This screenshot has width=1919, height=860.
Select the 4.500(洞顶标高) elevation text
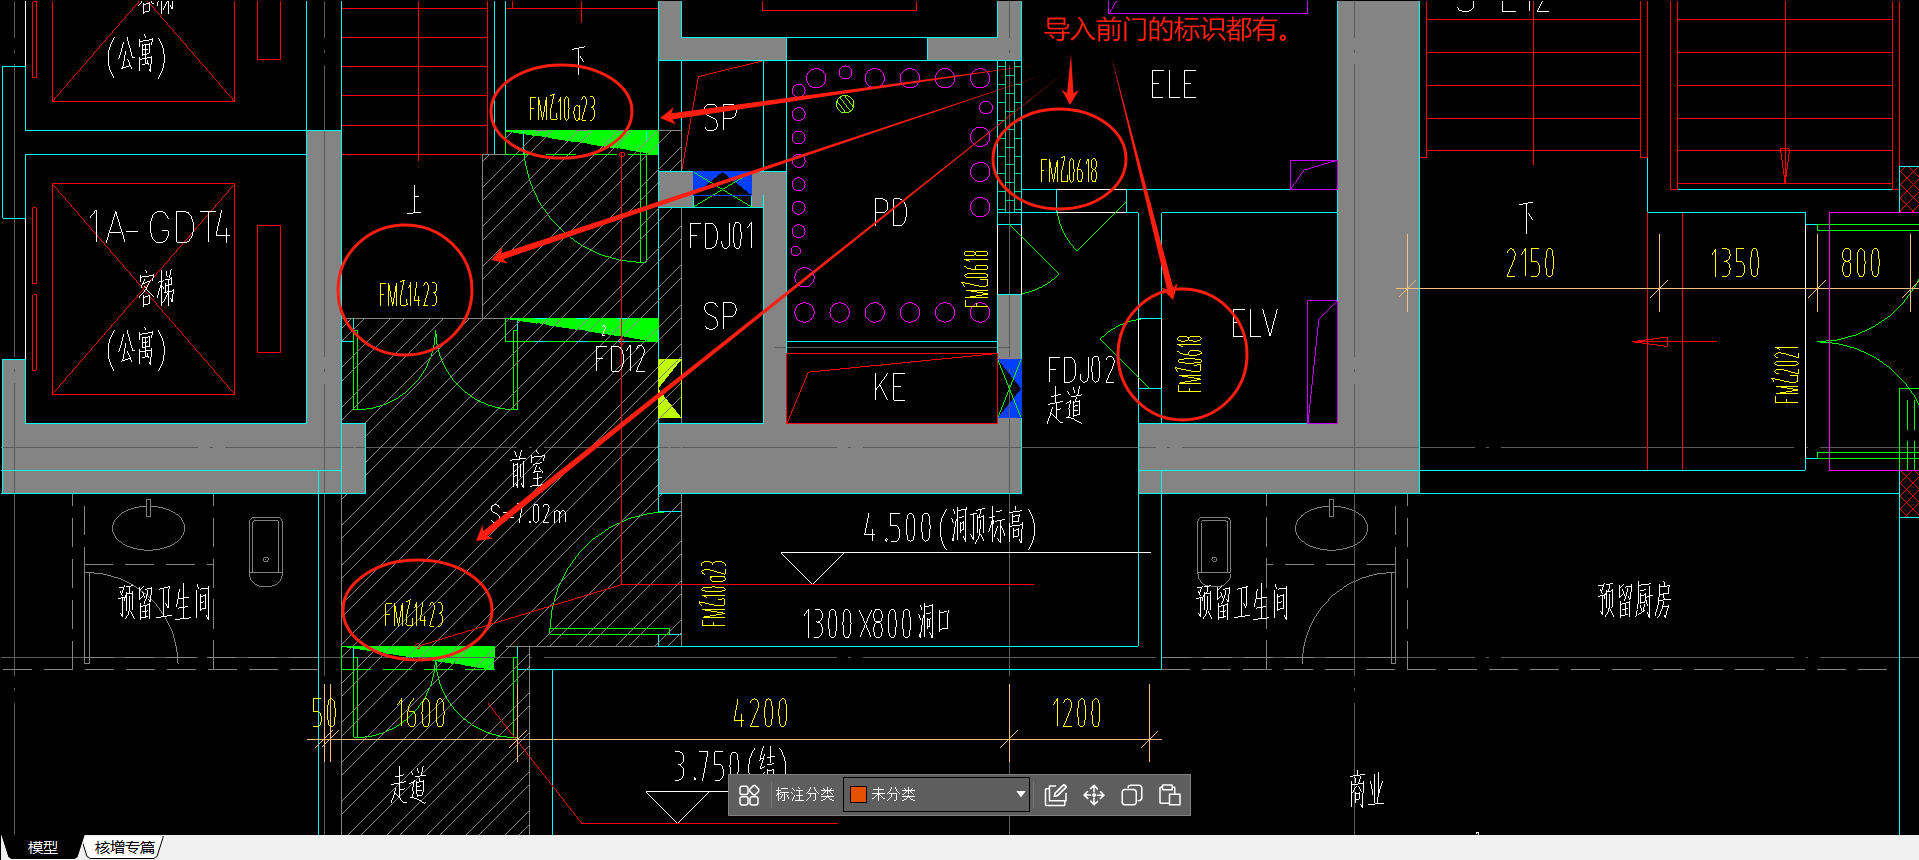tap(950, 526)
